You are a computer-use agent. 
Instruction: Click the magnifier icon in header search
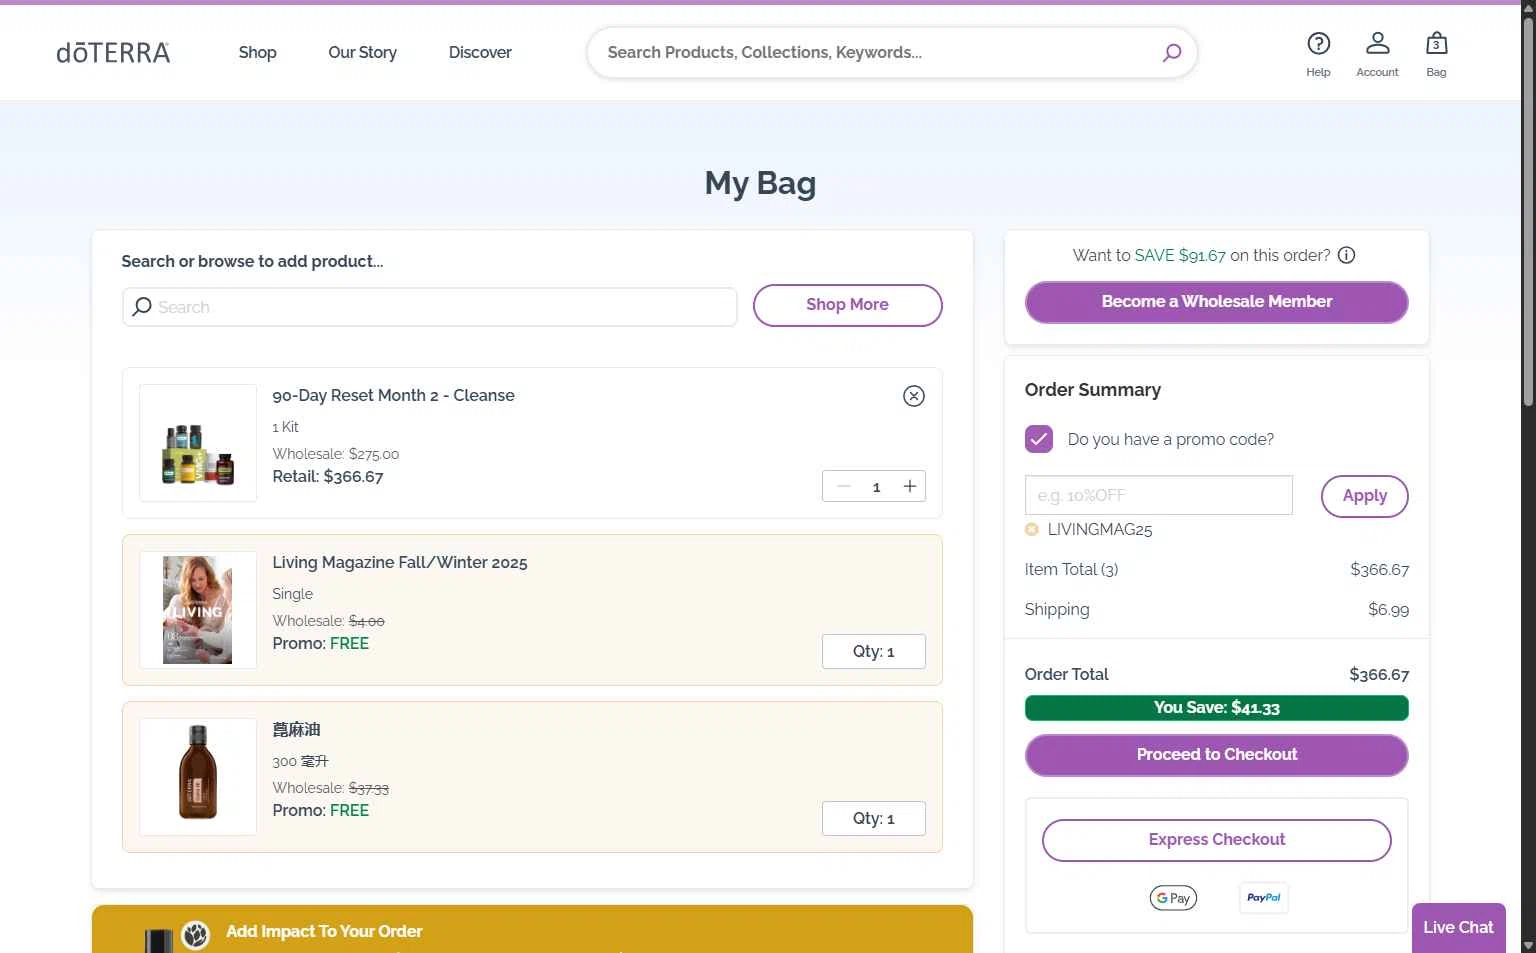click(1171, 53)
